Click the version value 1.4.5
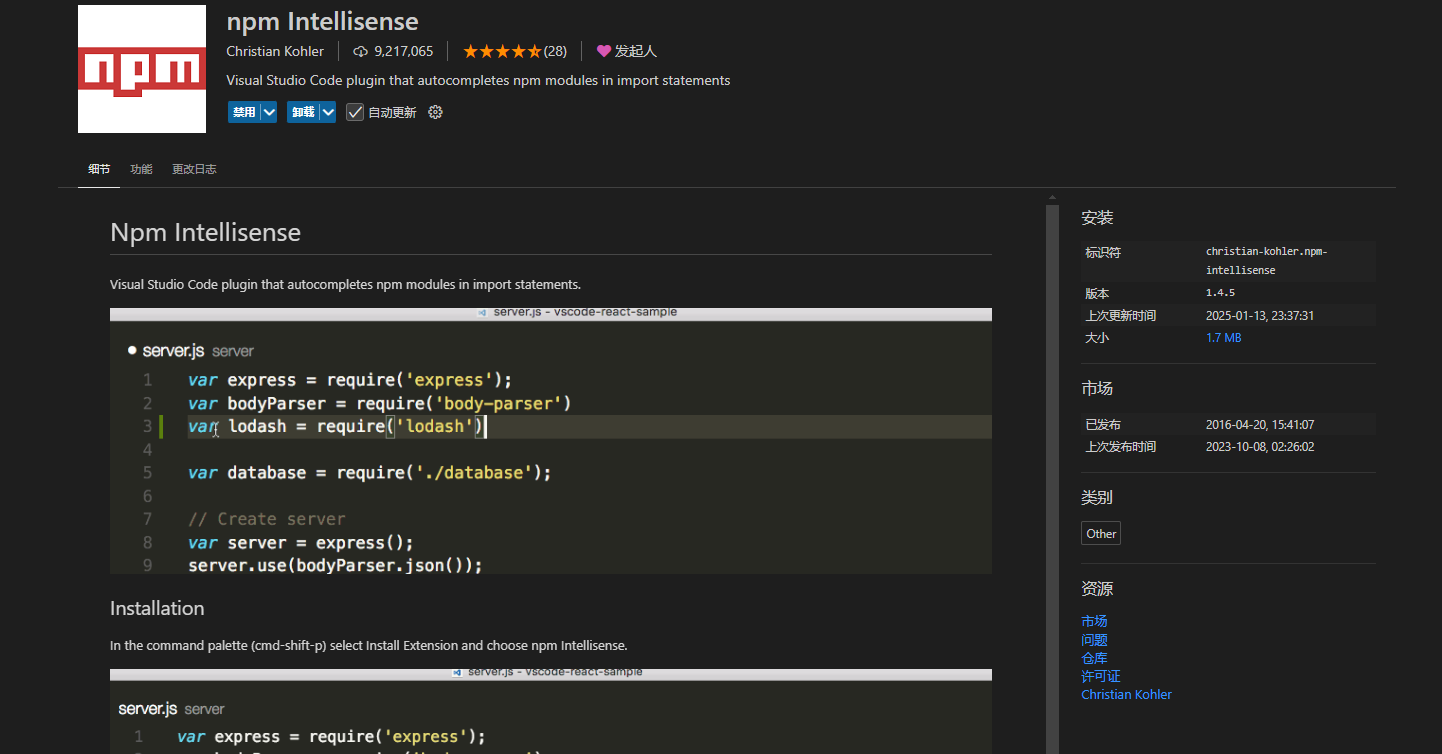 pyautogui.click(x=1220, y=293)
